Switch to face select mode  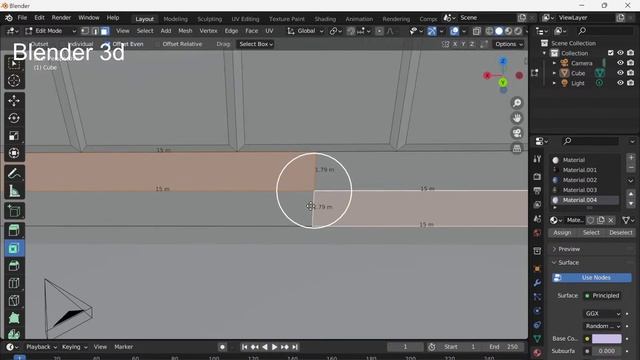point(104,31)
